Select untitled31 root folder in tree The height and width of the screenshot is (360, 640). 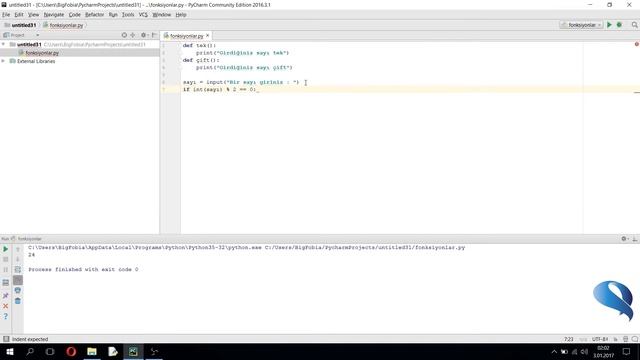coord(29,44)
